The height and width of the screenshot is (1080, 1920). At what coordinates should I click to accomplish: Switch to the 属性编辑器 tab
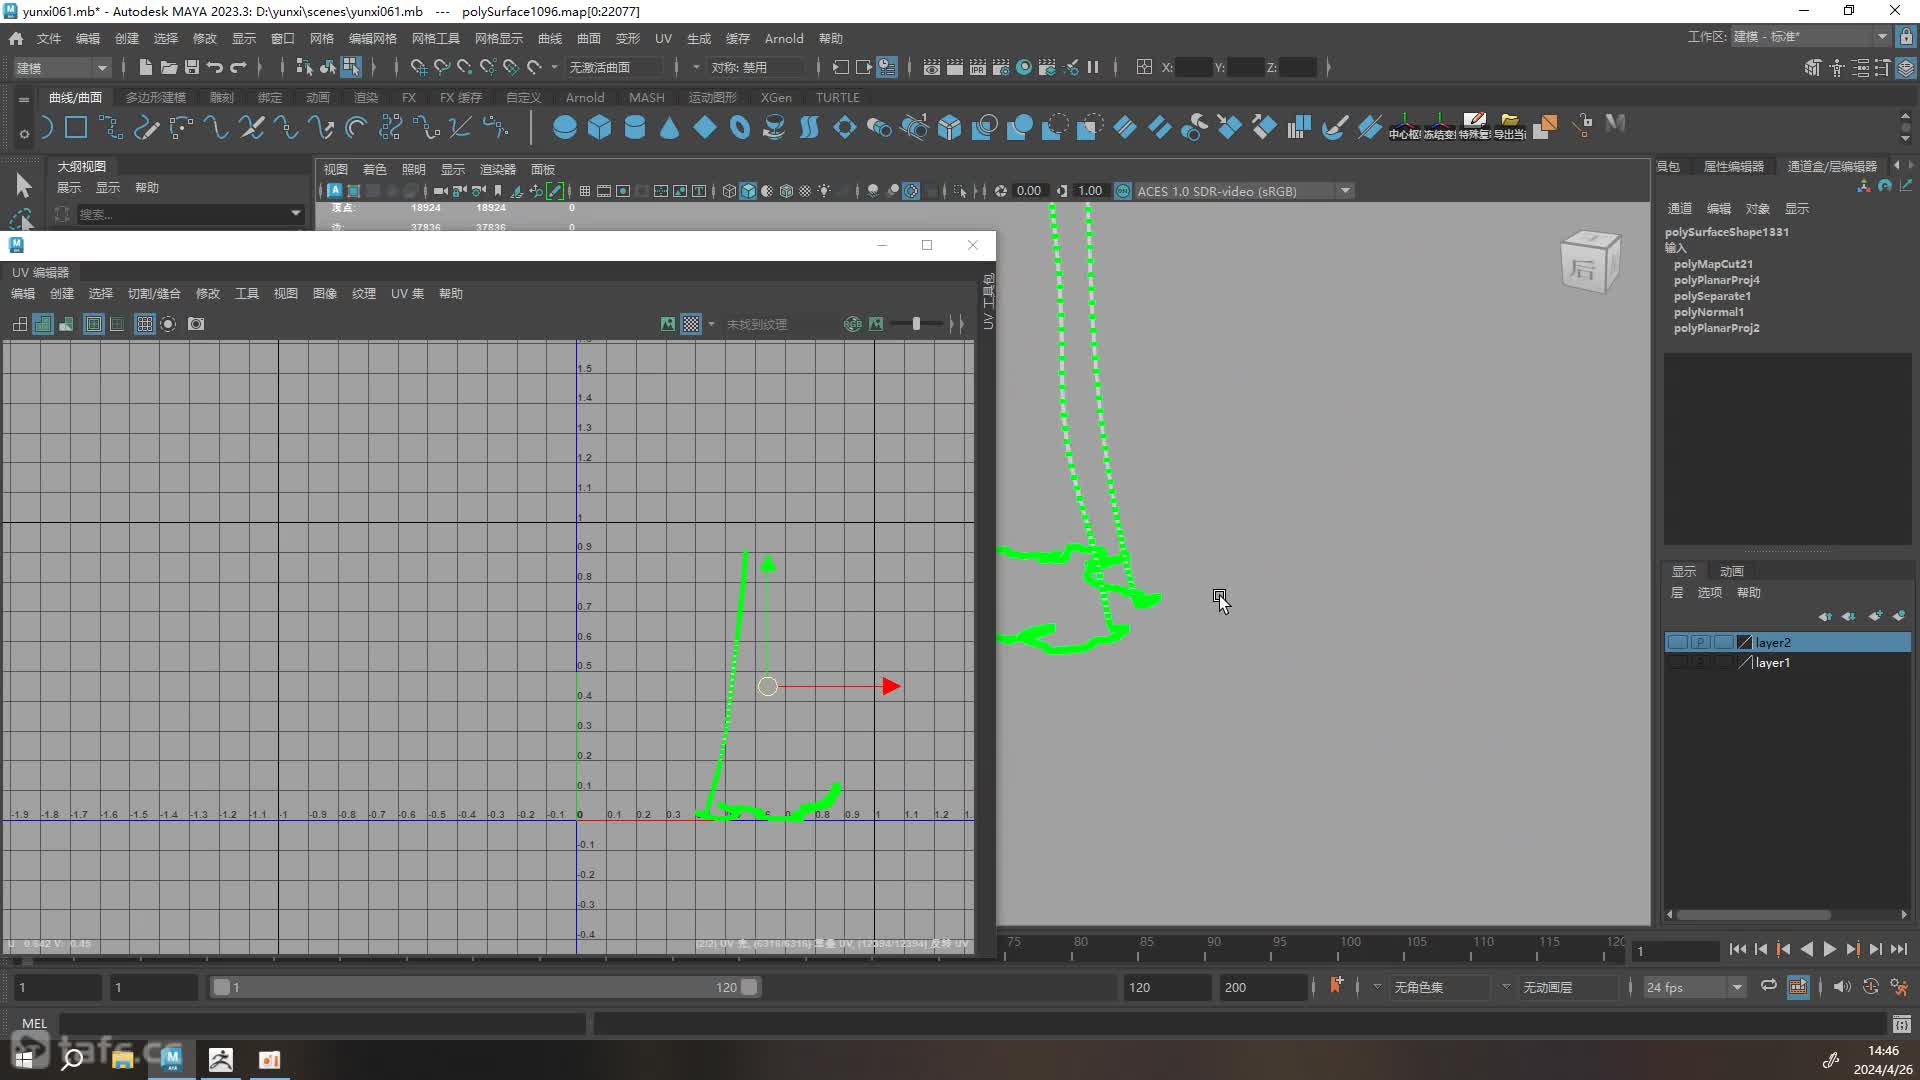(x=1734, y=166)
